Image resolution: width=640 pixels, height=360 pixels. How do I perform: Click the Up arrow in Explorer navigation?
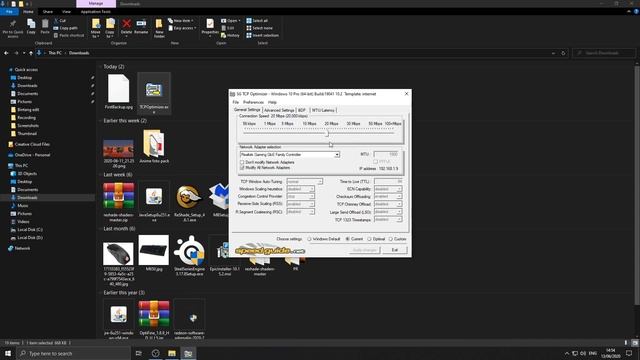tap(31, 53)
